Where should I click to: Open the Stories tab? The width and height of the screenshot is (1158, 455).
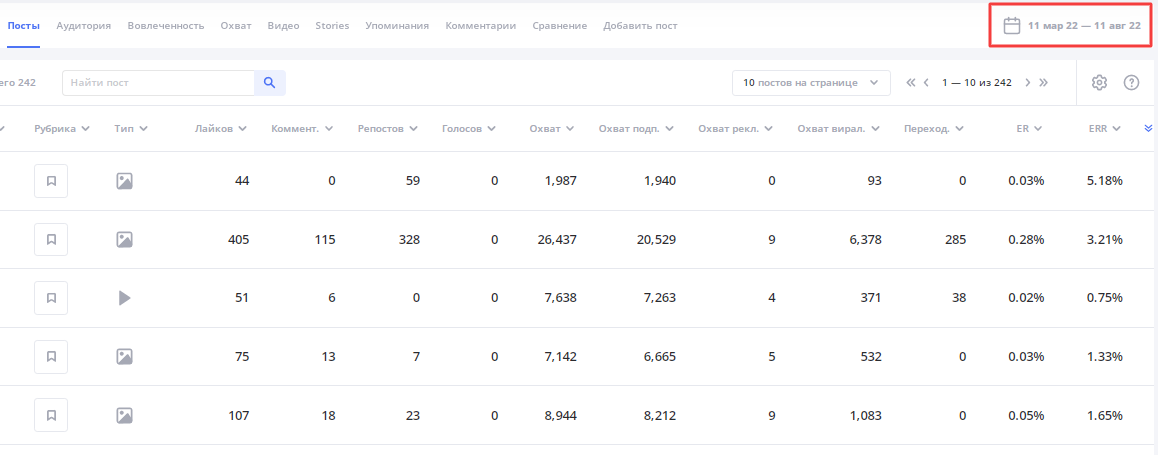(x=332, y=26)
